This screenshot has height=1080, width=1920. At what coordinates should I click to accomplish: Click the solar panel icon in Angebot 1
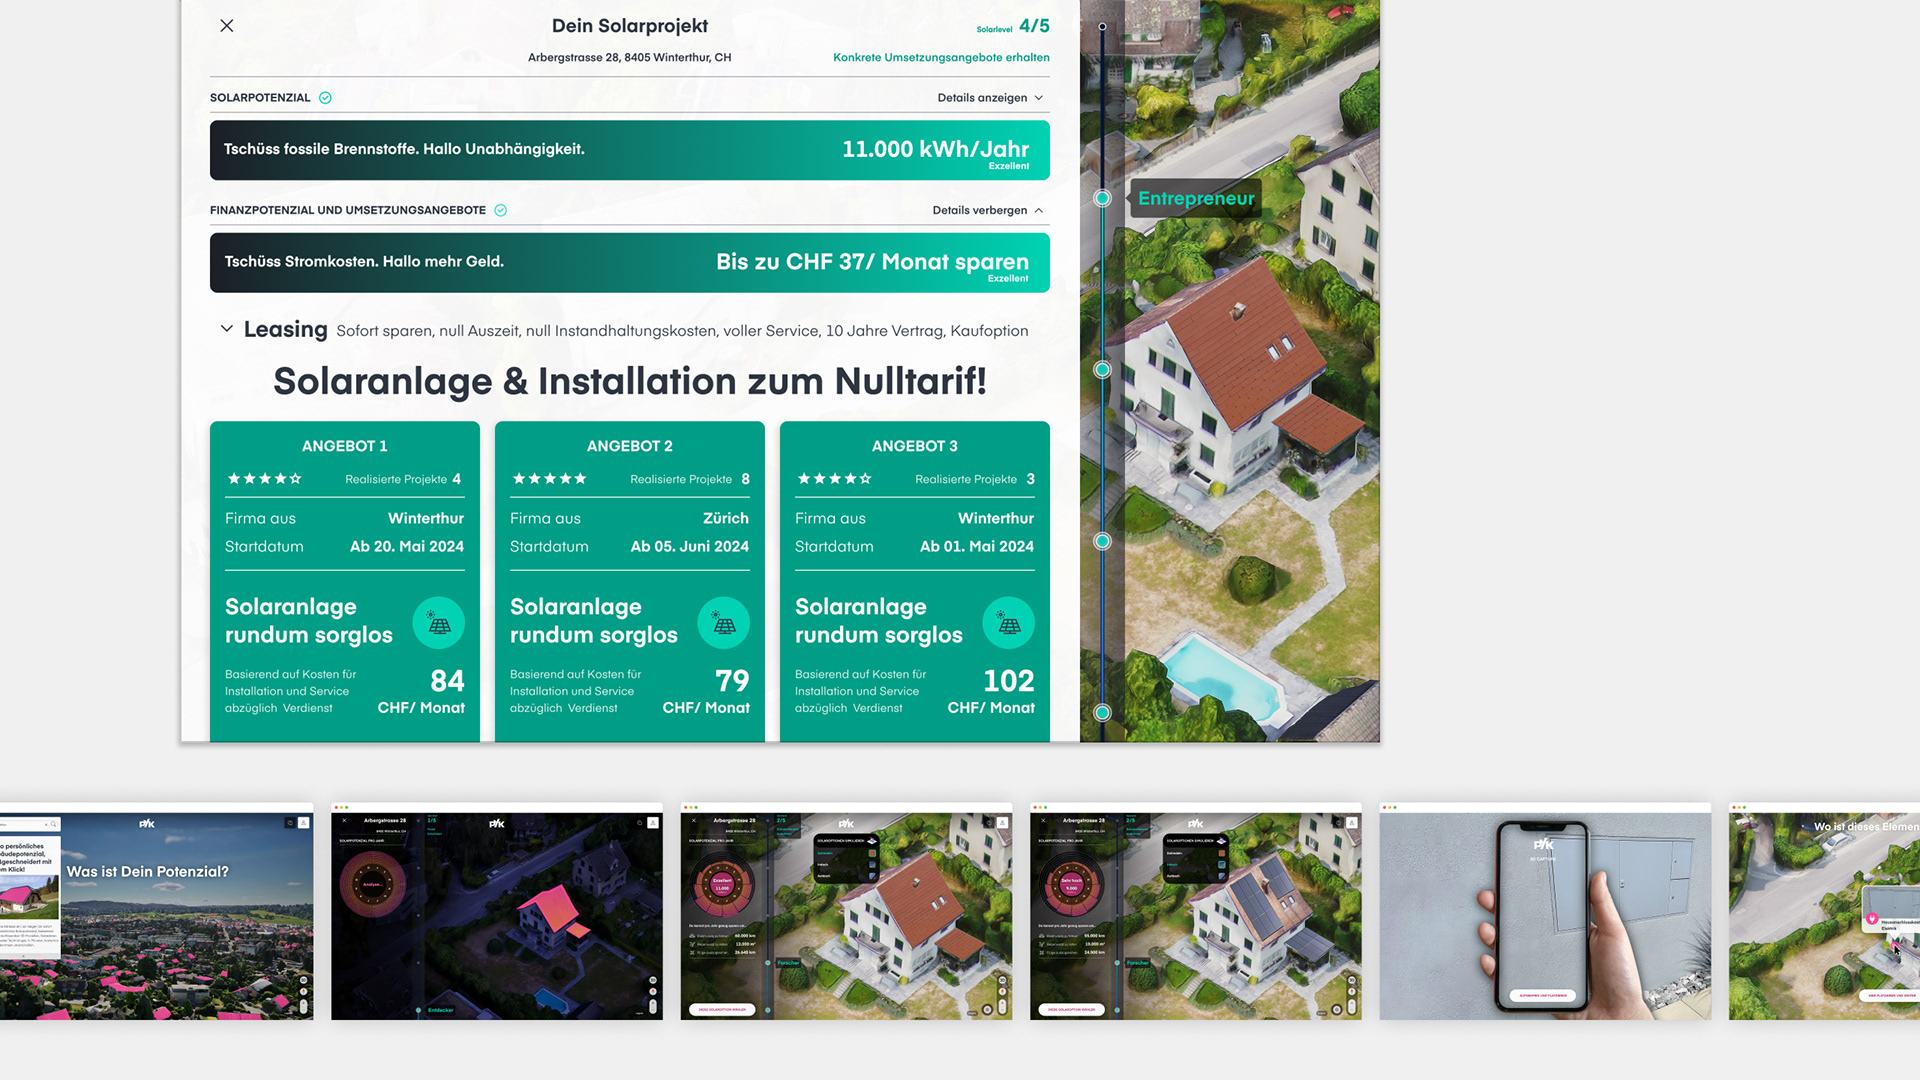pyautogui.click(x=439, y=623)
